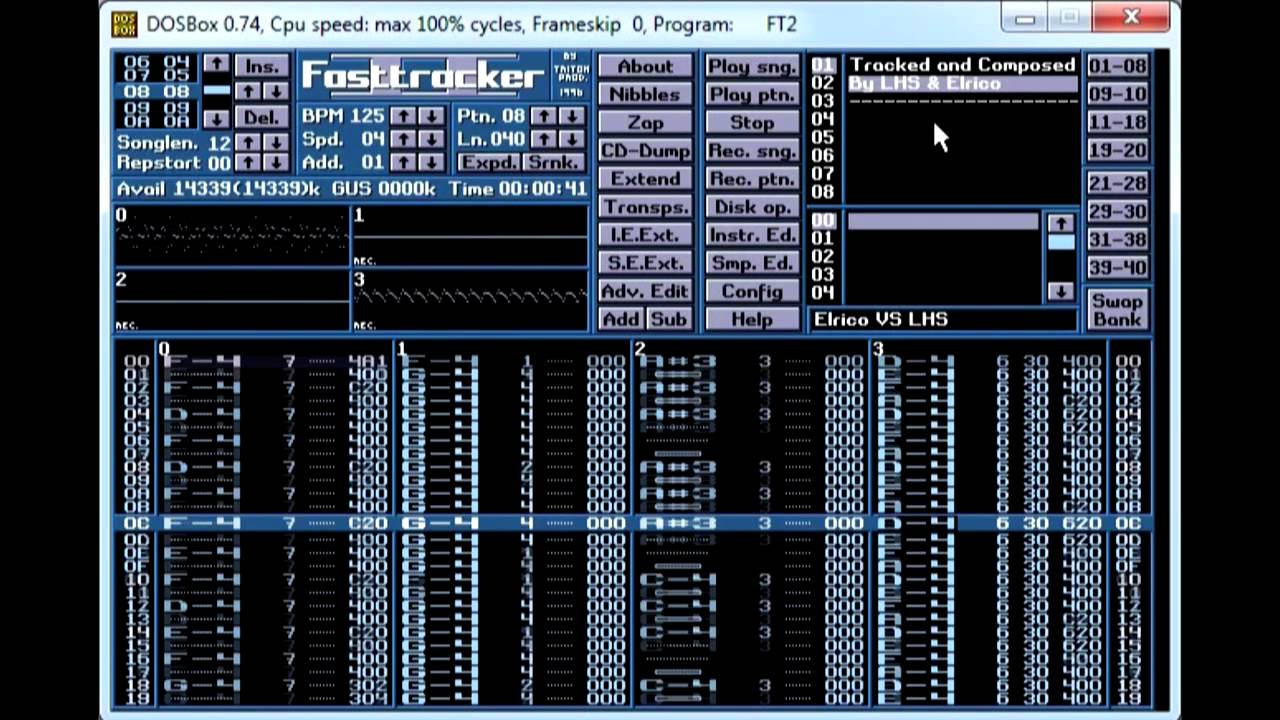Click the DOSBox icon in title bar
Viewport: 1280px width, 720px height.
tap(124, 23)
